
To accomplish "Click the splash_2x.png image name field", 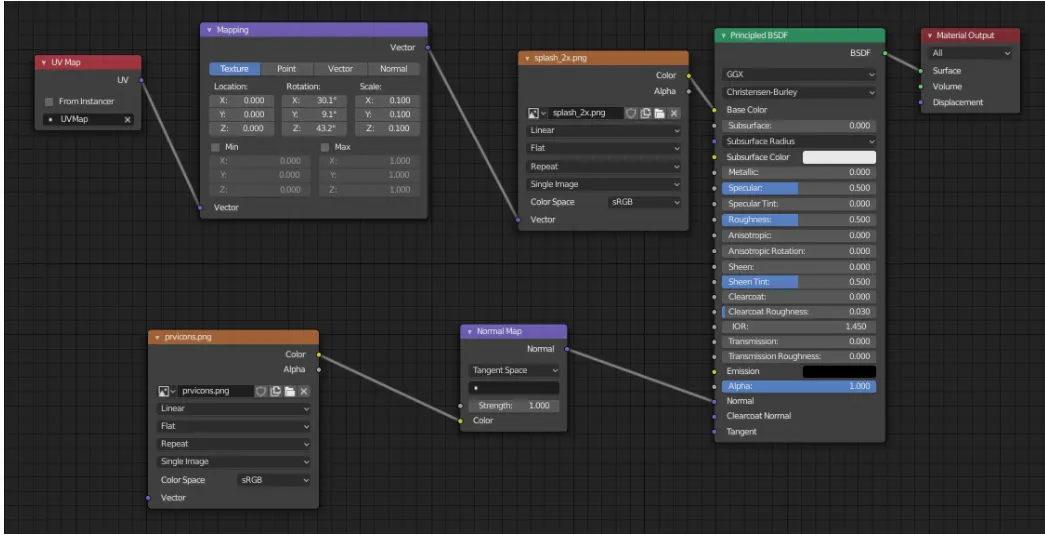I will point(585,113).
